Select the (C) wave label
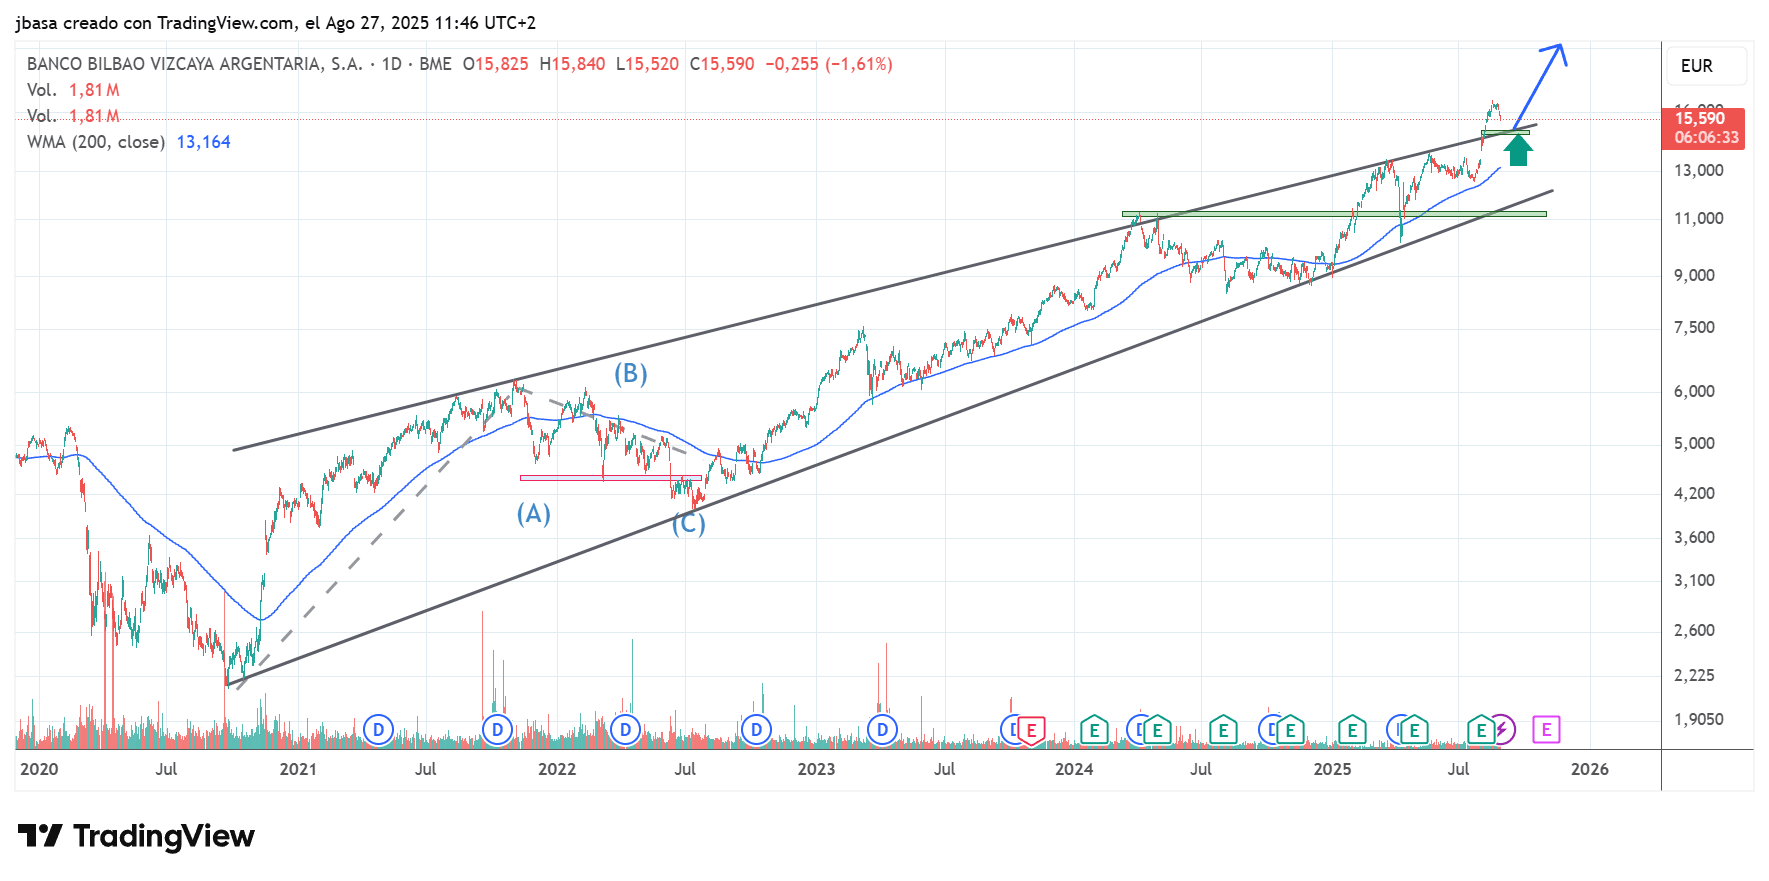Screen dimensions: 1769x881 (x=689, y=523)
